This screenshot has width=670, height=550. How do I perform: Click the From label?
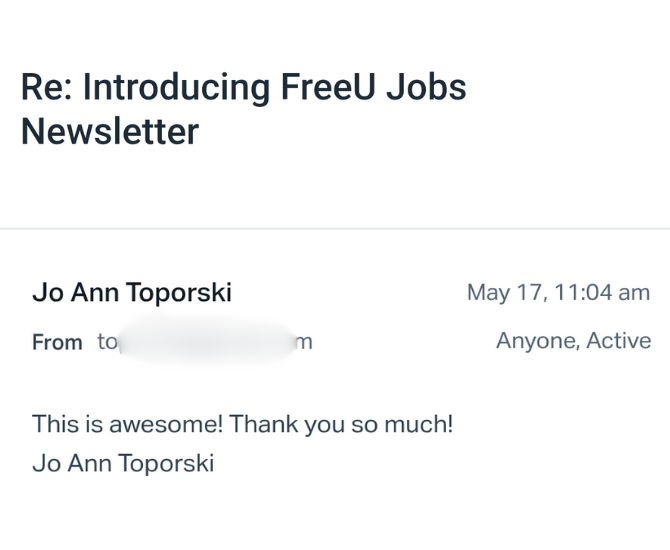57,342
